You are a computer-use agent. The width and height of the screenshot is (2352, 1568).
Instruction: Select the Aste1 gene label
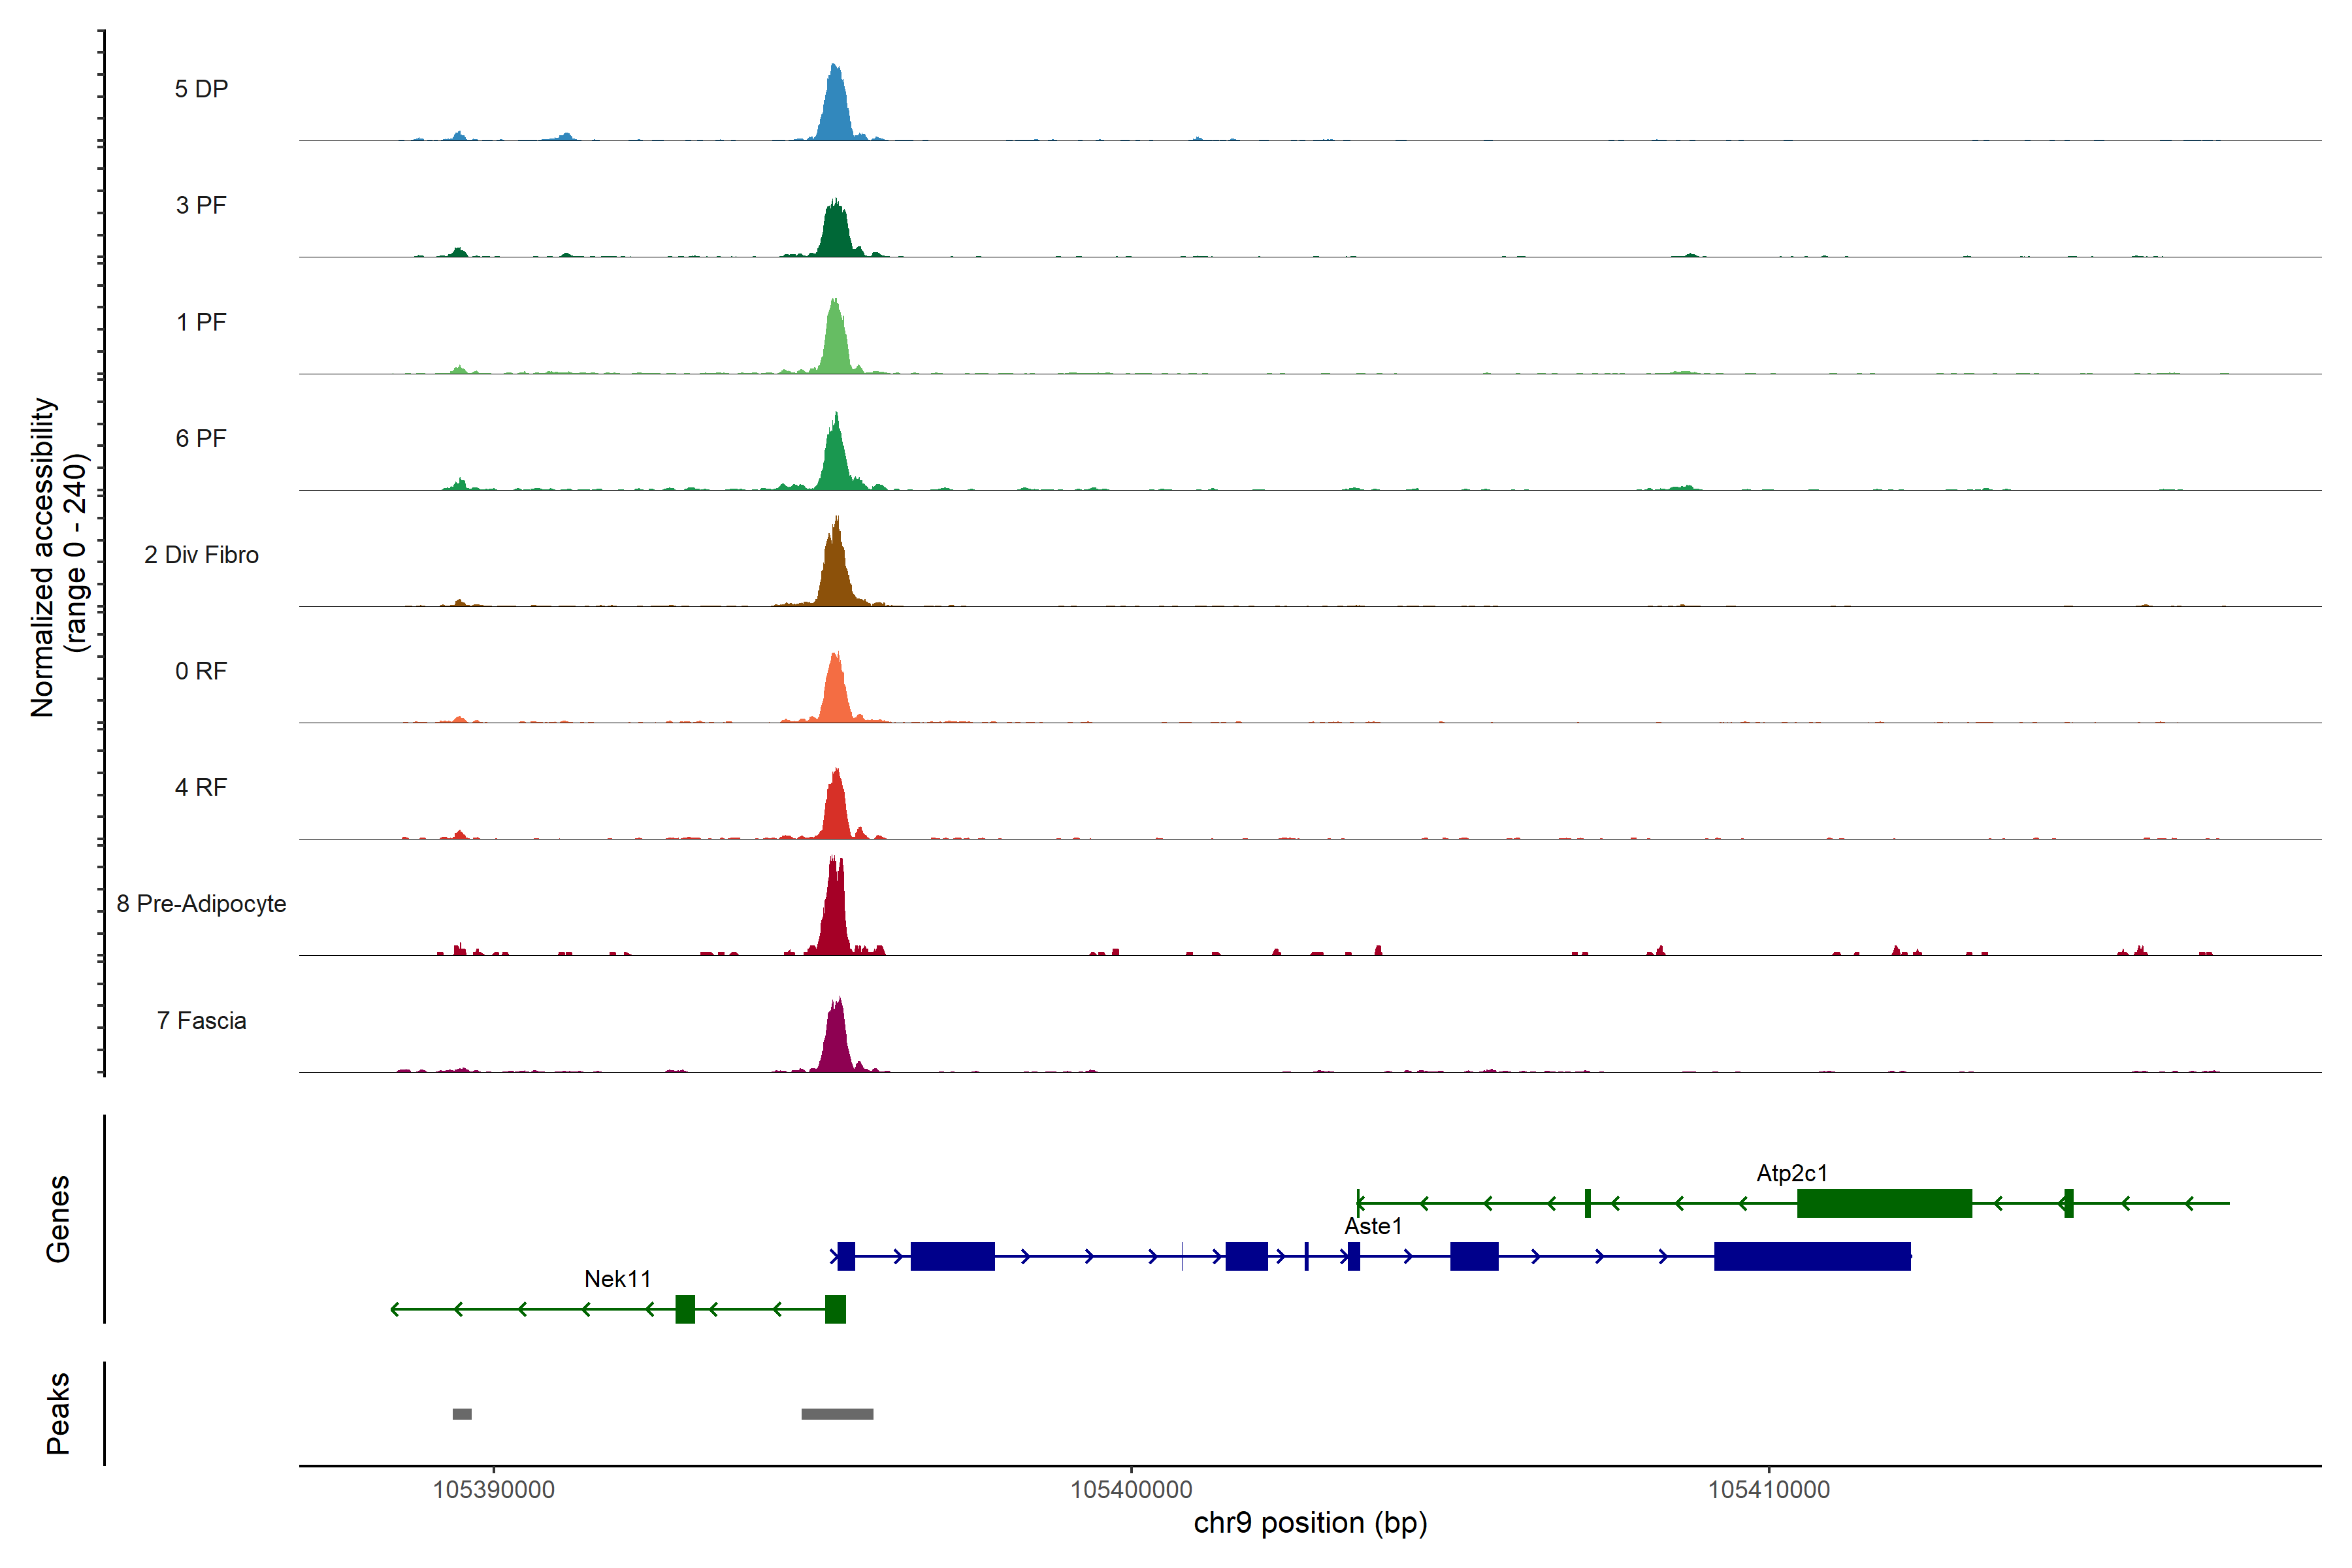click(x=1373, y=1226)
